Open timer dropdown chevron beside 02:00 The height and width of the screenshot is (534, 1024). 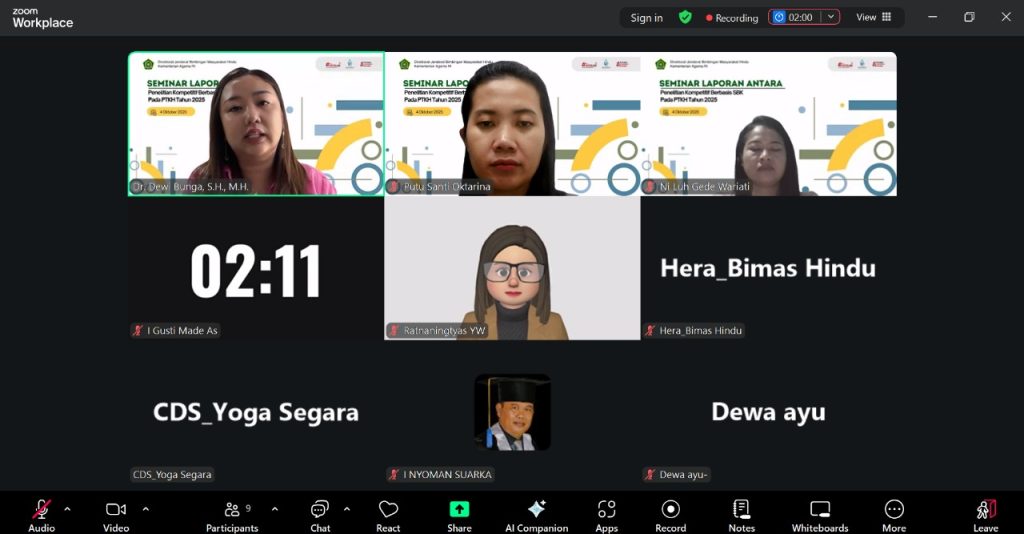click(x=830, y=17)
